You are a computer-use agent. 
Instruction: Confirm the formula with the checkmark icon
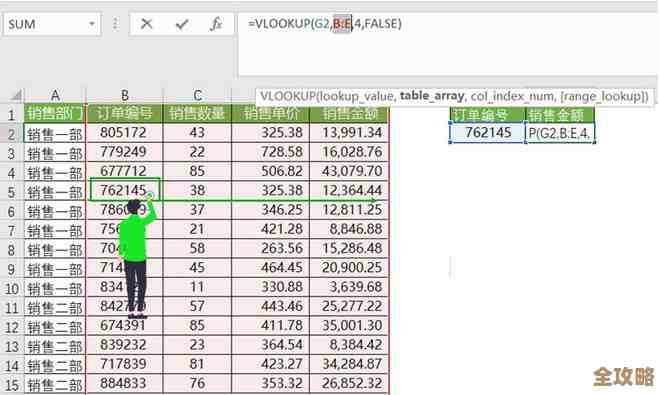click(182, 24)
